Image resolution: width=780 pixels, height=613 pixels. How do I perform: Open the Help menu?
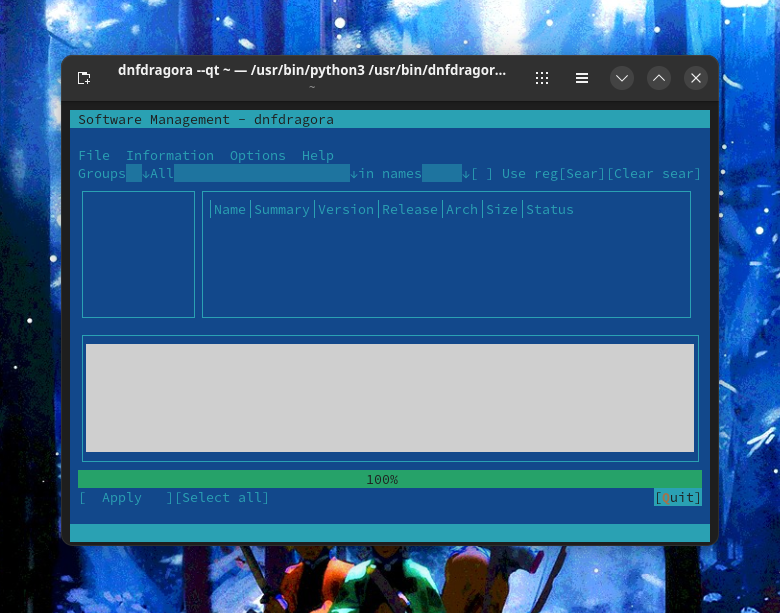(x=317, y=155)
